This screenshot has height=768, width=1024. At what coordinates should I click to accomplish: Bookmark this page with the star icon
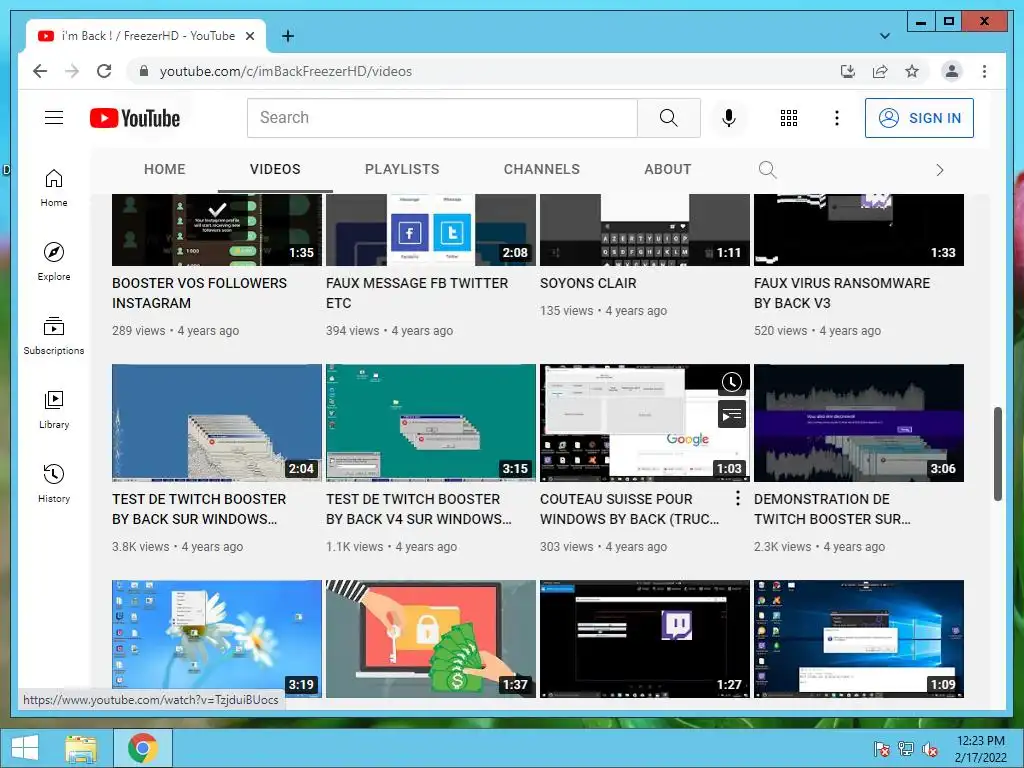912,71
